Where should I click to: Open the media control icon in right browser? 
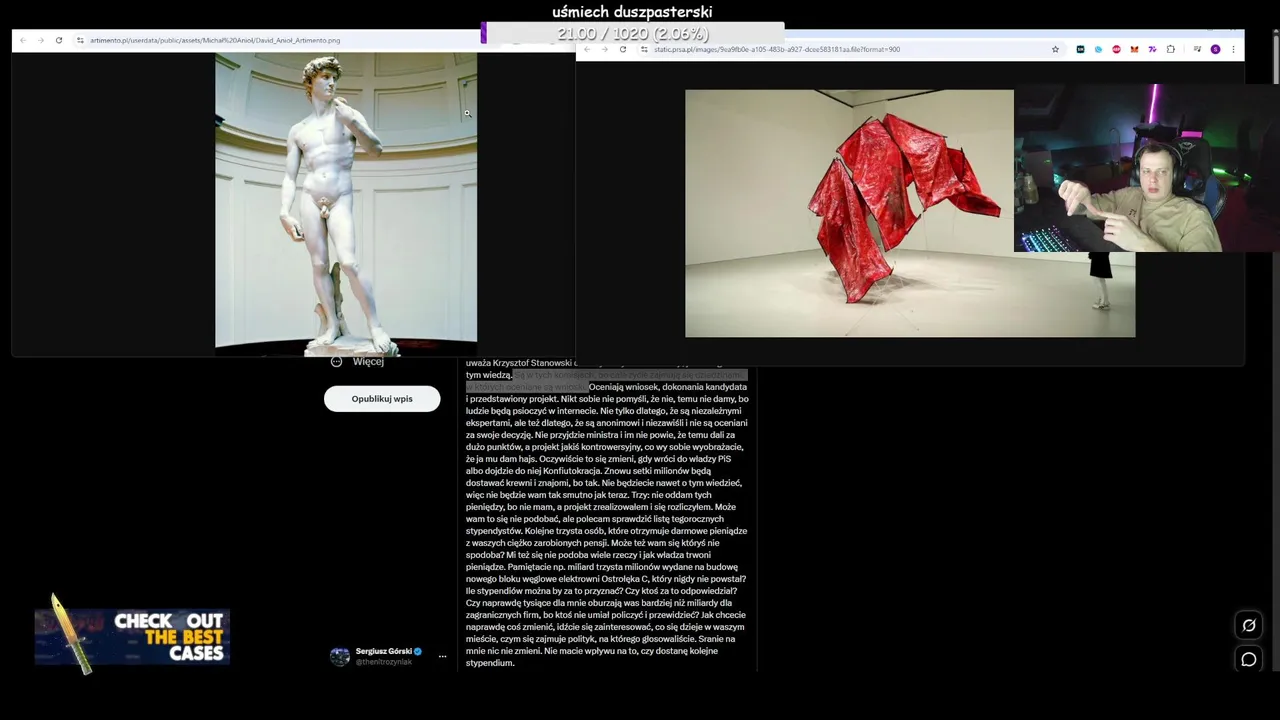(x=1197, y=49)
